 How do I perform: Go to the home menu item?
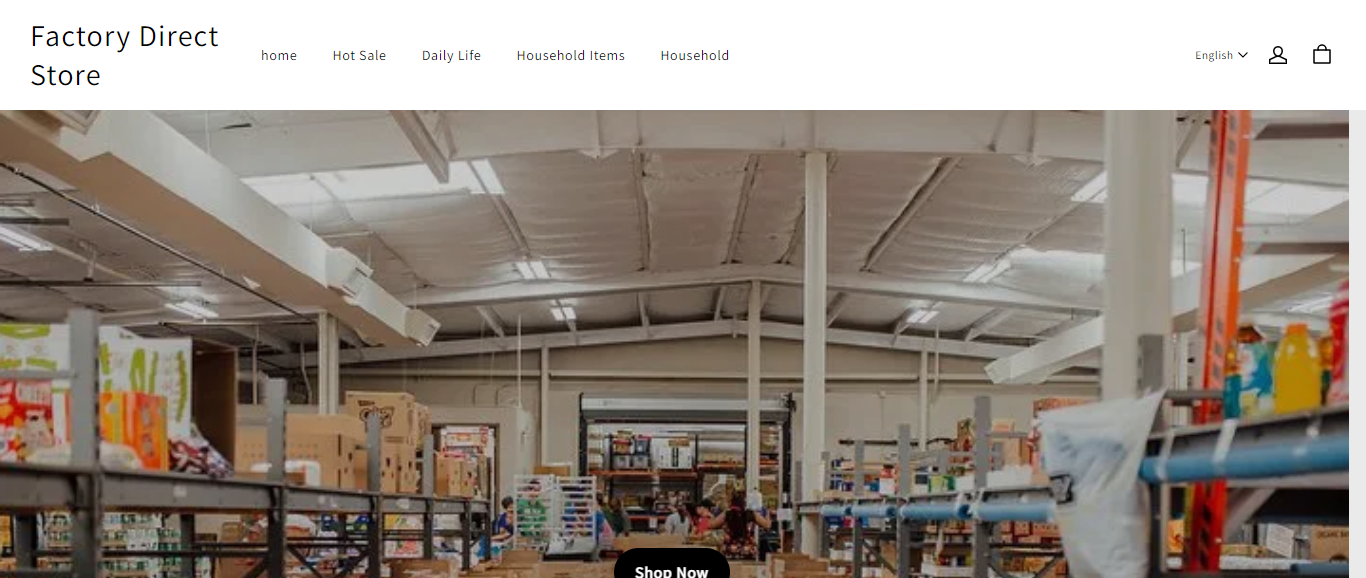tap(279, 55)
